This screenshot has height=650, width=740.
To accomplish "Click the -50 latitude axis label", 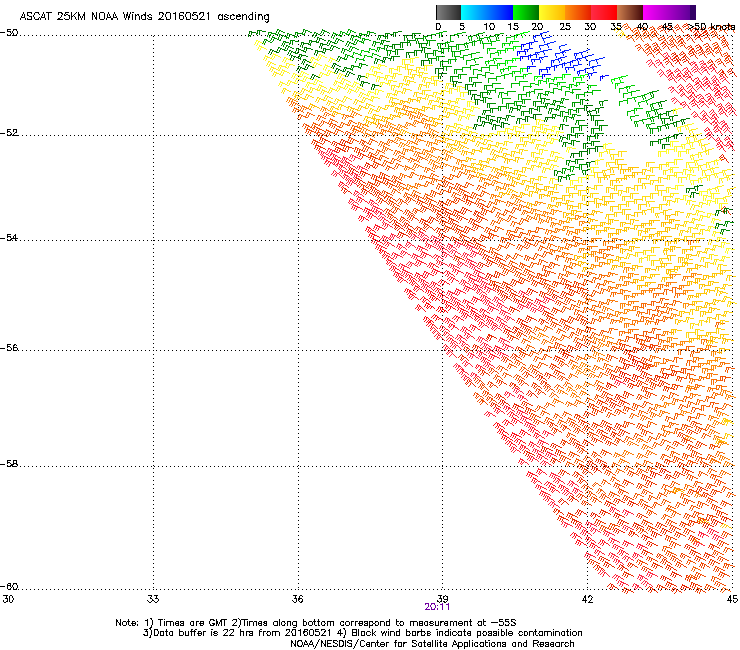I will point(9,33).
